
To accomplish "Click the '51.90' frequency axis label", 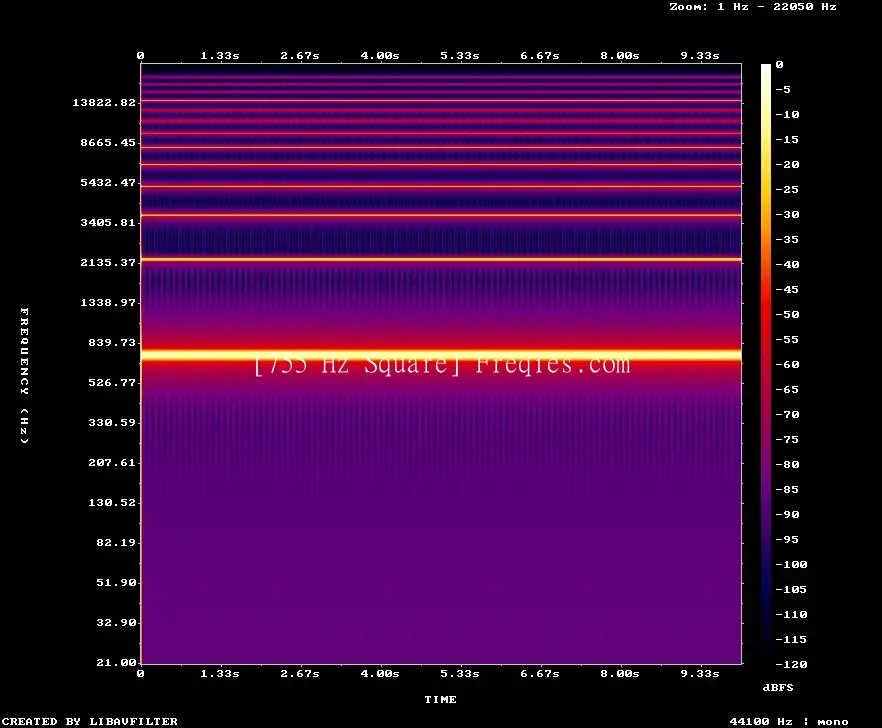I will click(116, 582).
